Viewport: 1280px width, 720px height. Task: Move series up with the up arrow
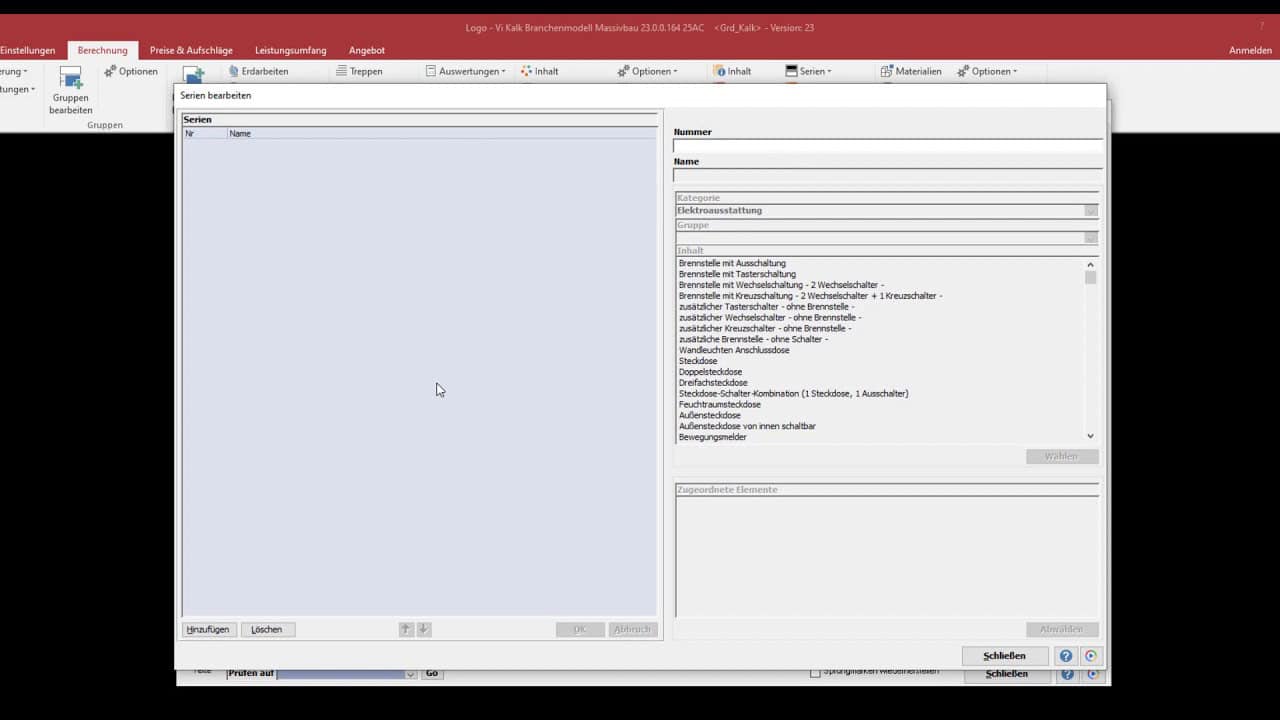[x=405, y=629]
